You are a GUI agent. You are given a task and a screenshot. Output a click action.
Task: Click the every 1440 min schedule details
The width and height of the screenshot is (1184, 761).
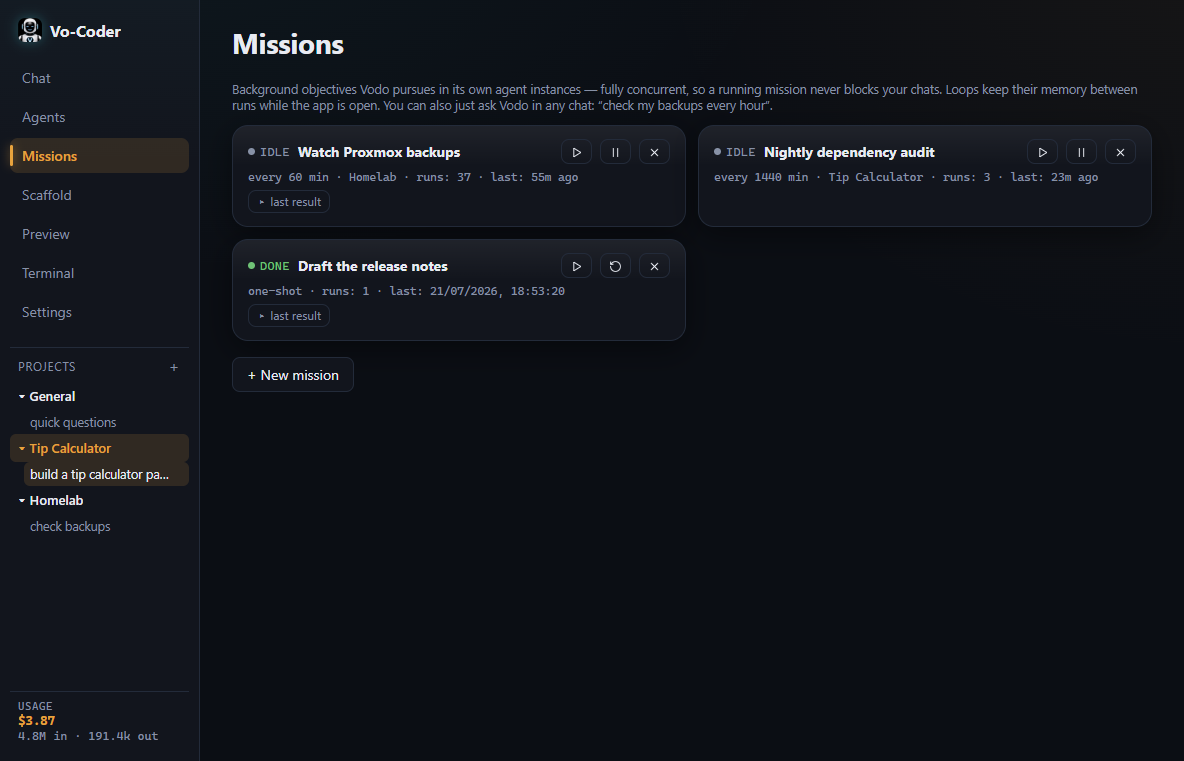[x=906, y=177]
